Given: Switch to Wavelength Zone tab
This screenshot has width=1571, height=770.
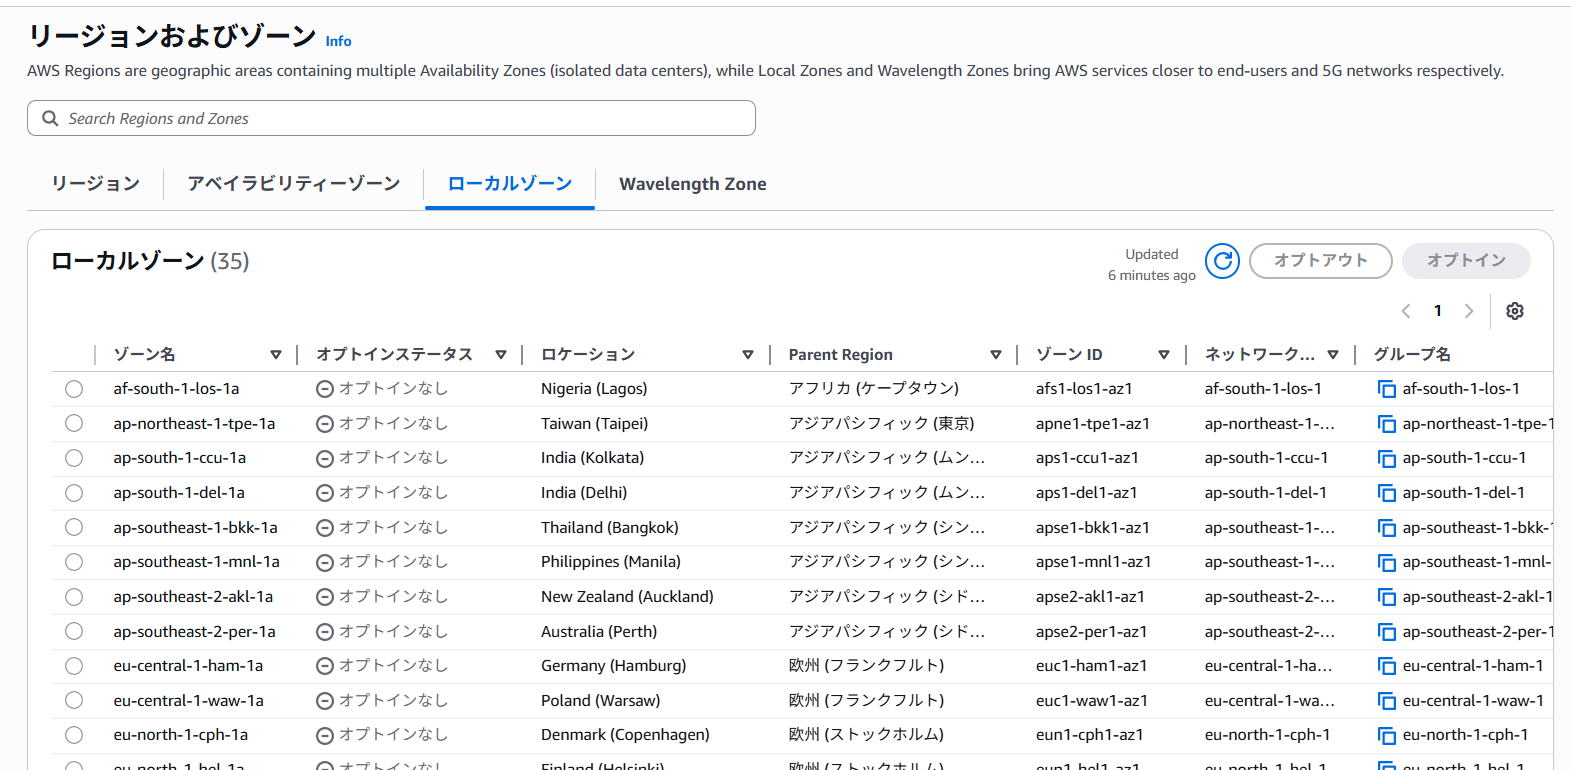Looking at the screenshot, I should (693, 184).
